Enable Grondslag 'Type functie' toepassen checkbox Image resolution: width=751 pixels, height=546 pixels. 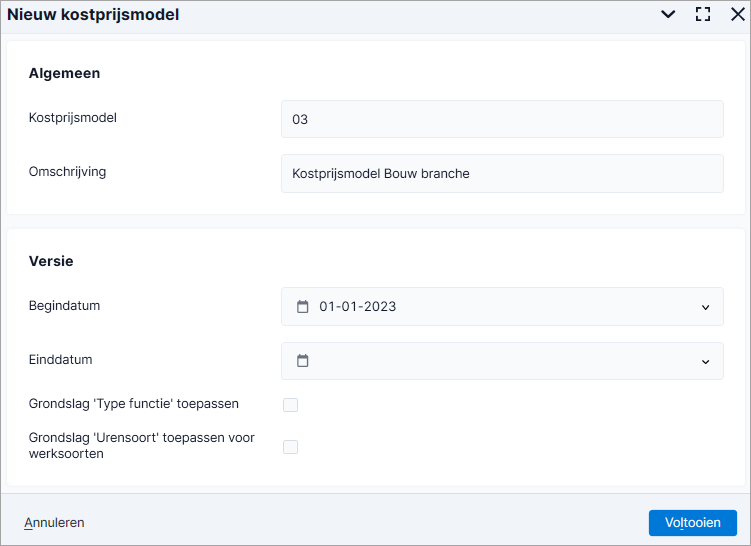290,405
